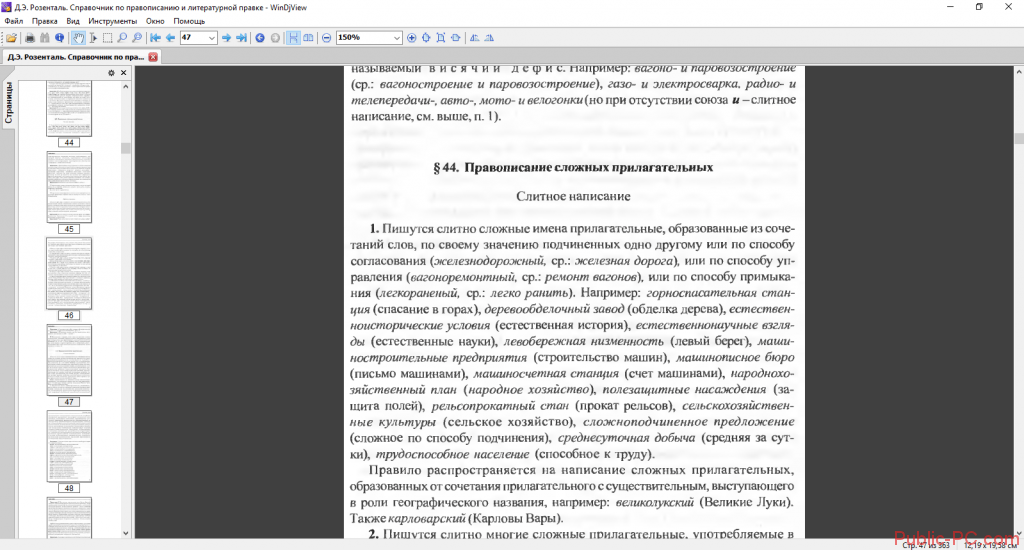The image size is (1024, 550).
Task: Go to the previous page
Action: 170,38
